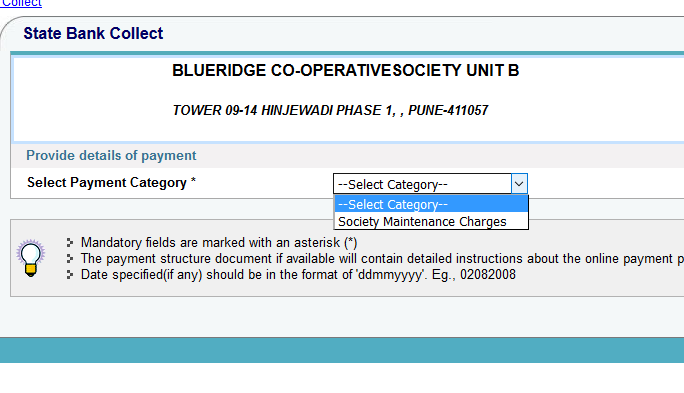Select the highlighted --Select Category-- option
The image size is (684, 393).
[x=431, y=204]
